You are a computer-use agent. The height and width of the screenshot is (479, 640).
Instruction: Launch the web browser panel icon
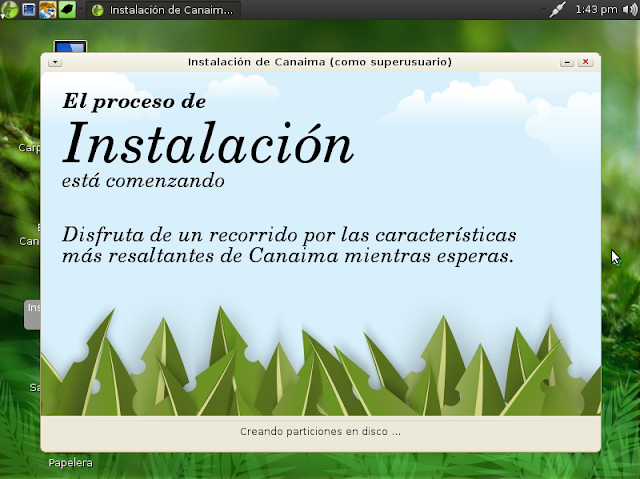[48, 9]
